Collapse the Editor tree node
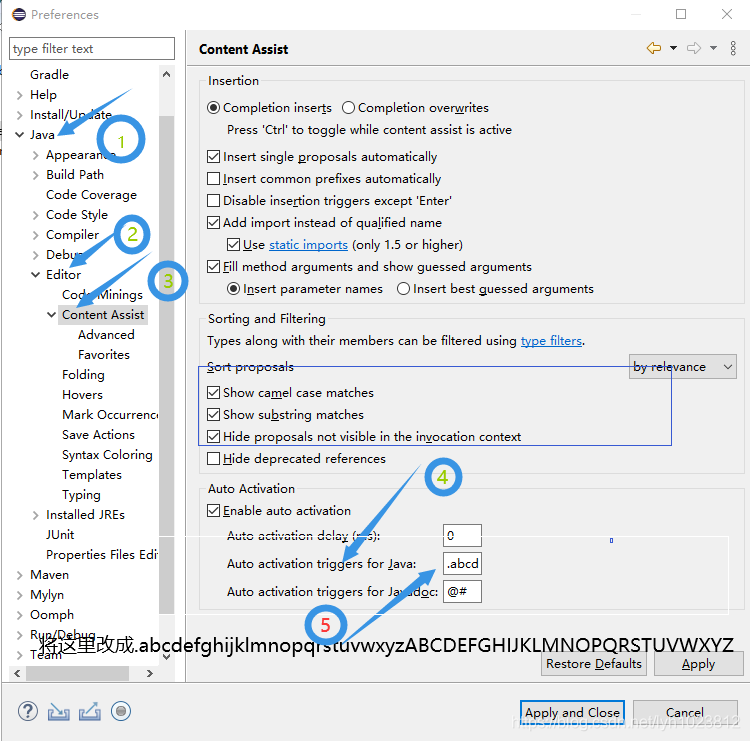 point(35,275)
